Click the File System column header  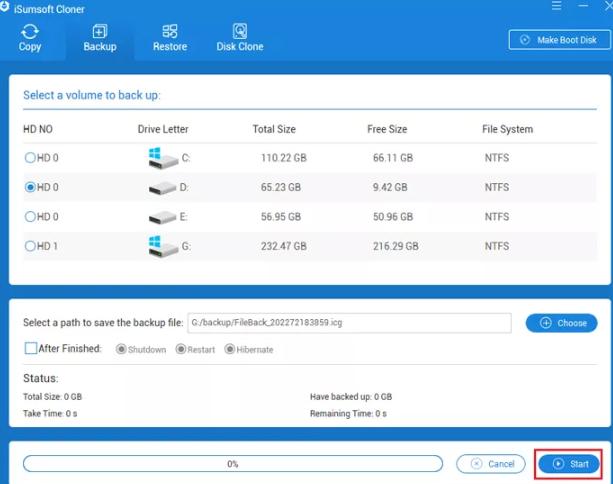coord(507,129)
